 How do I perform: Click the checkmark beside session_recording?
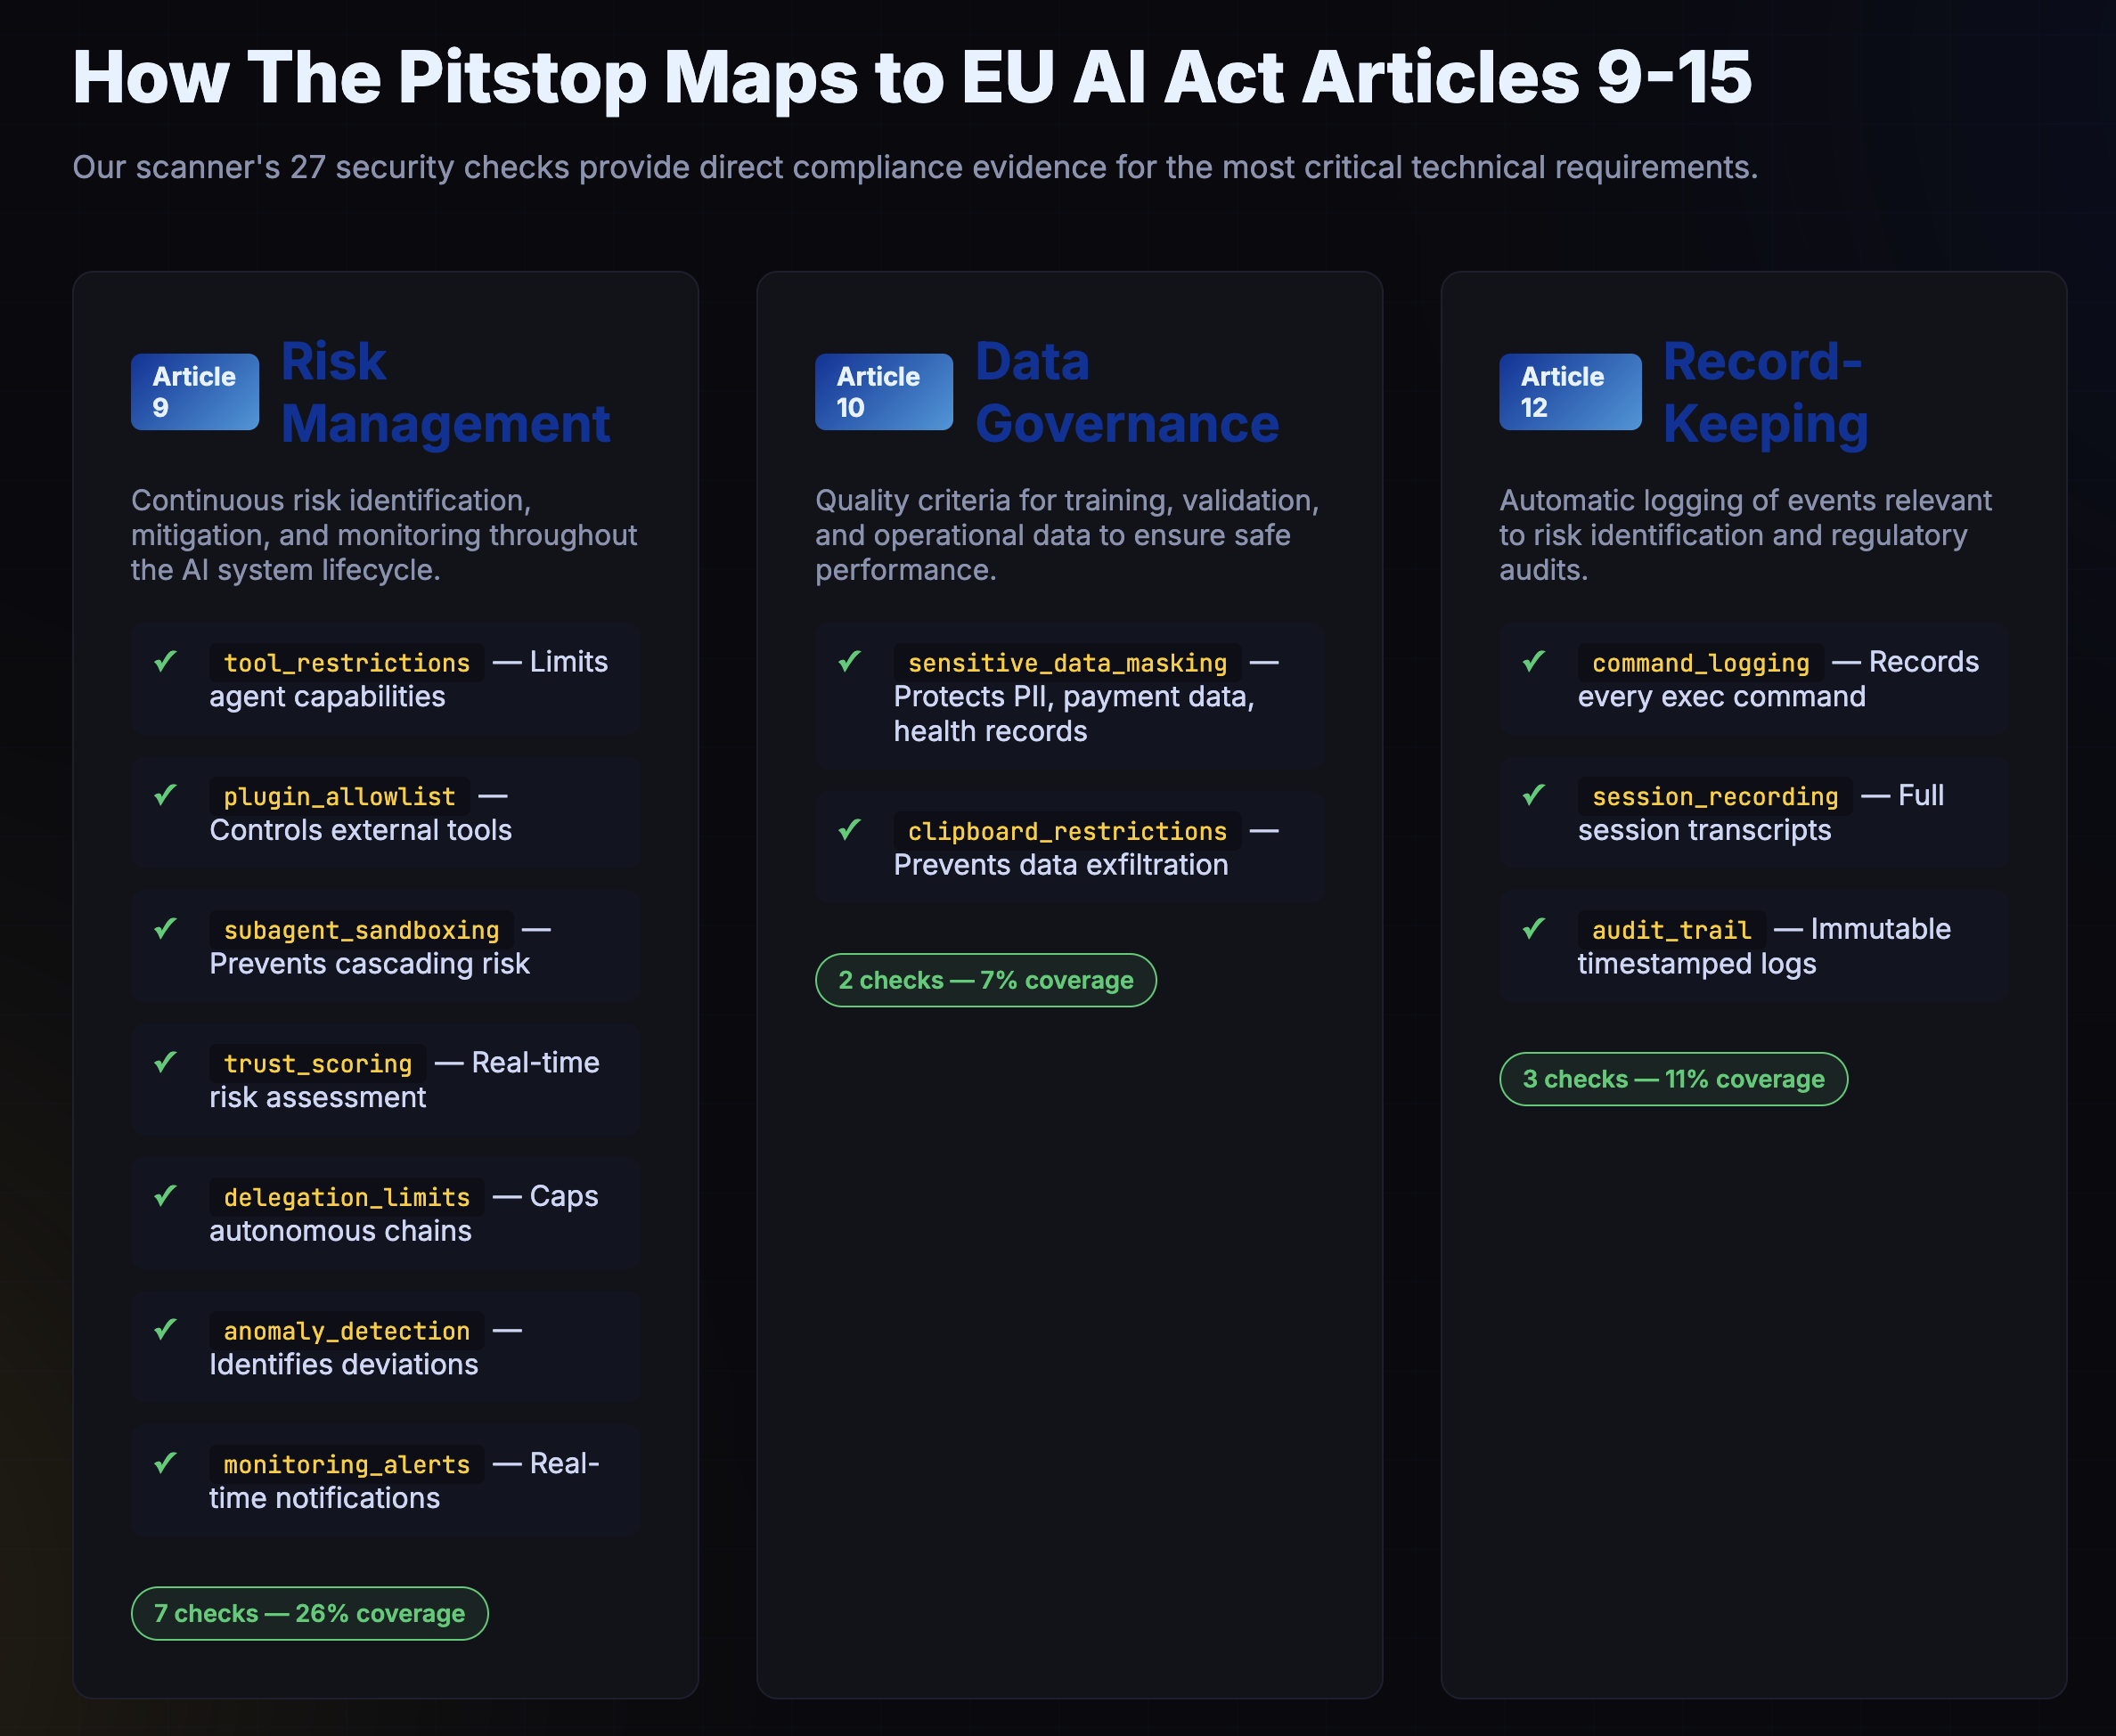(x=1534, y=795)
